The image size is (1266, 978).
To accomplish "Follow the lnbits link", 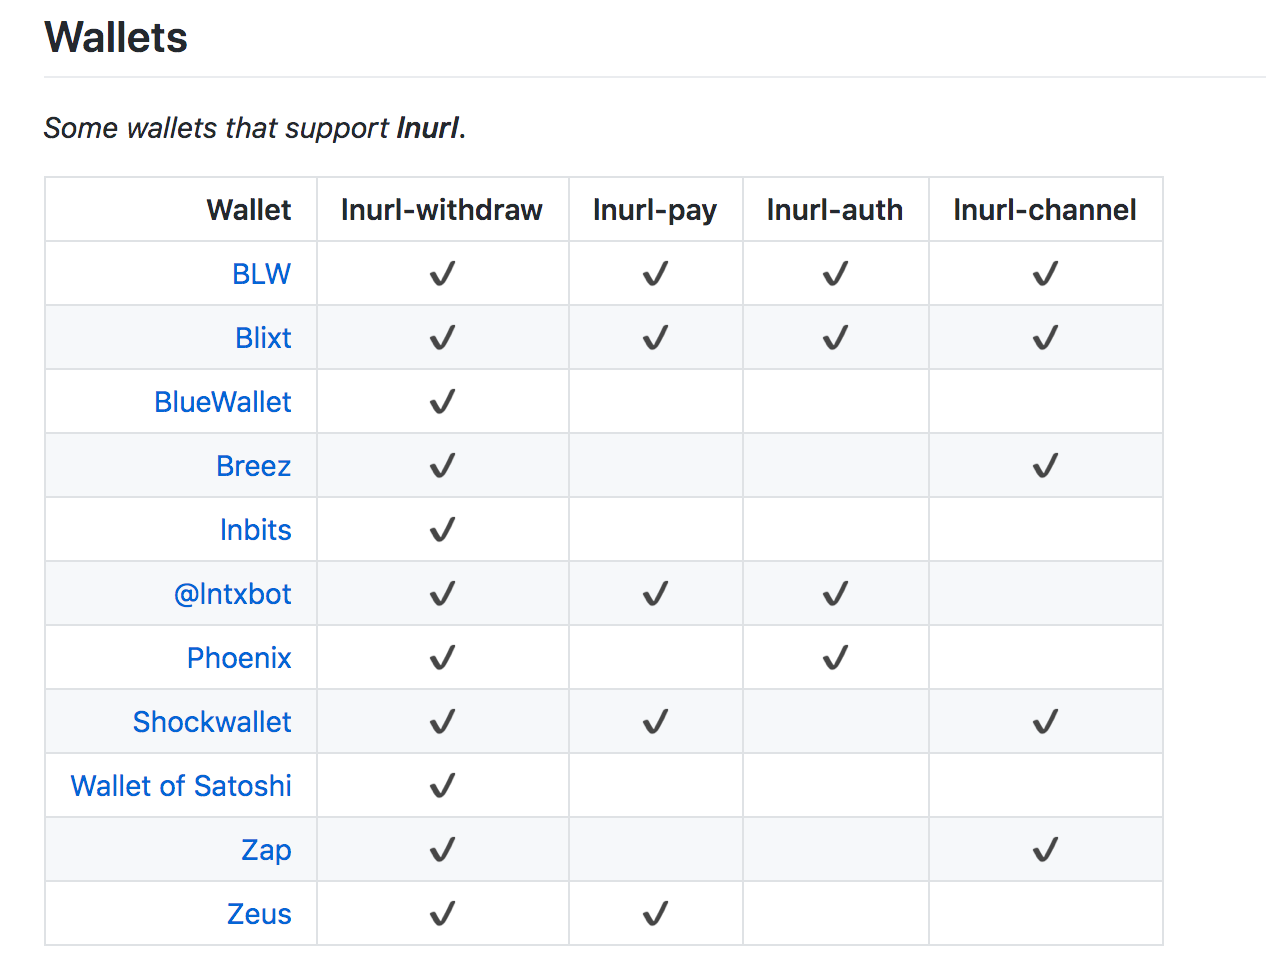I will click(255, 530).
